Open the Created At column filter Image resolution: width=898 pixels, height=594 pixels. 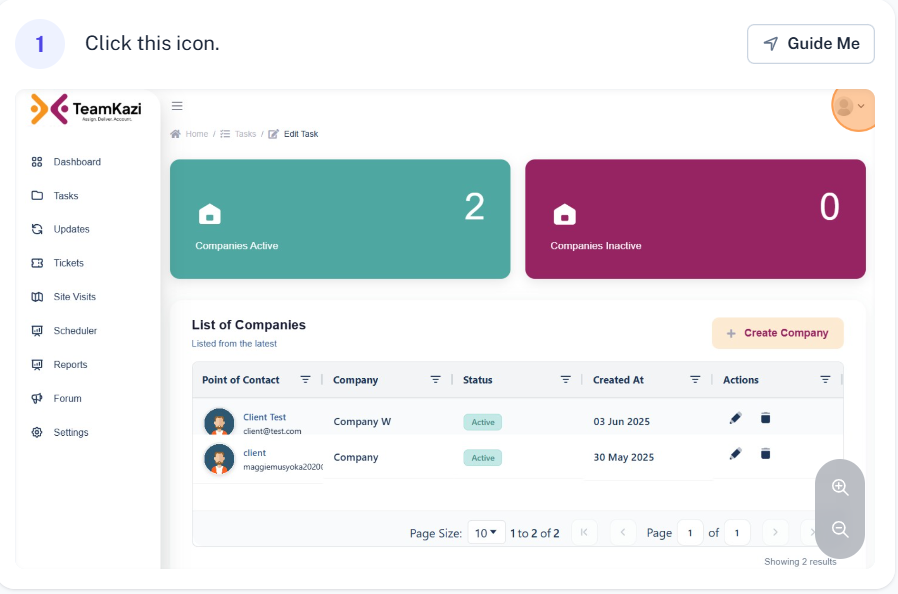[695, 380]
